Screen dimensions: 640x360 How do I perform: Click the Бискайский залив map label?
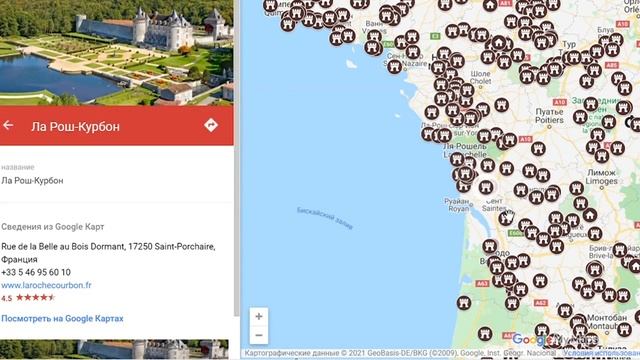tap(325, 218)
